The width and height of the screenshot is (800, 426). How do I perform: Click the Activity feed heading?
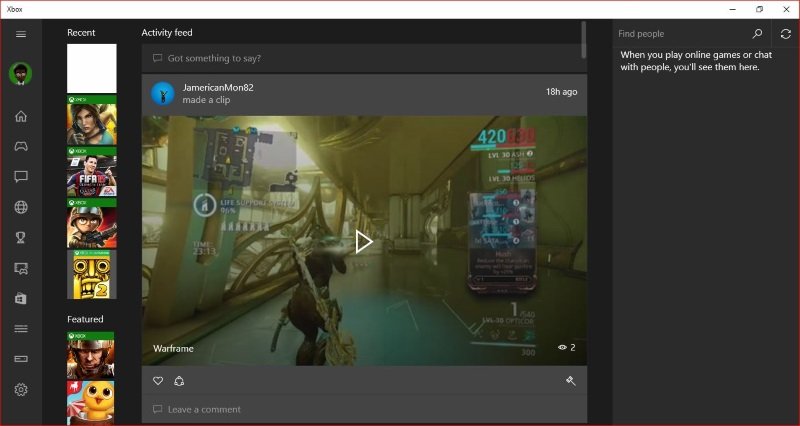tap(167, 33)
